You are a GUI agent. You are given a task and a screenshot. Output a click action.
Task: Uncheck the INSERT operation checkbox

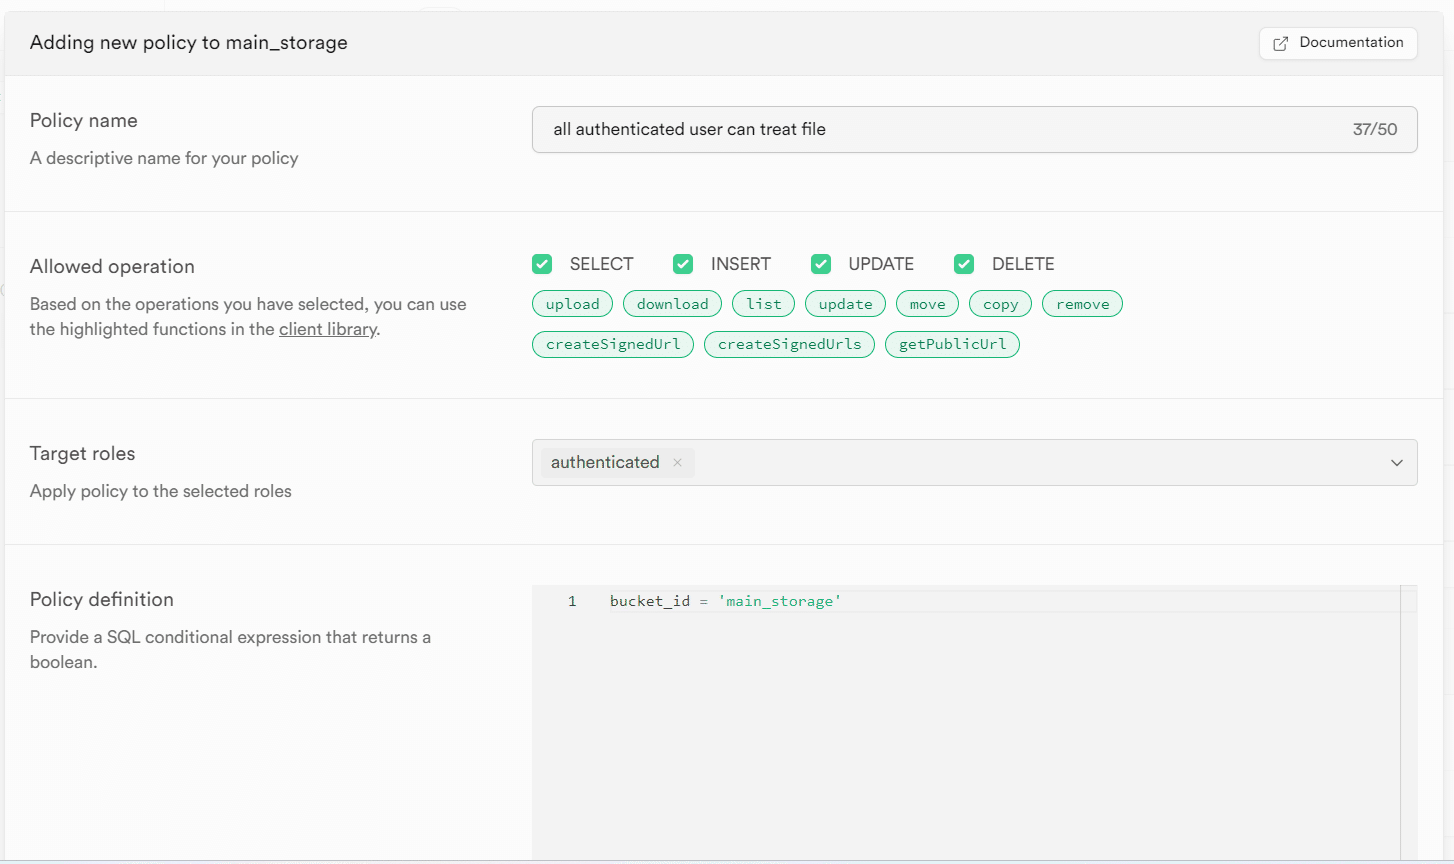(683, 264)
